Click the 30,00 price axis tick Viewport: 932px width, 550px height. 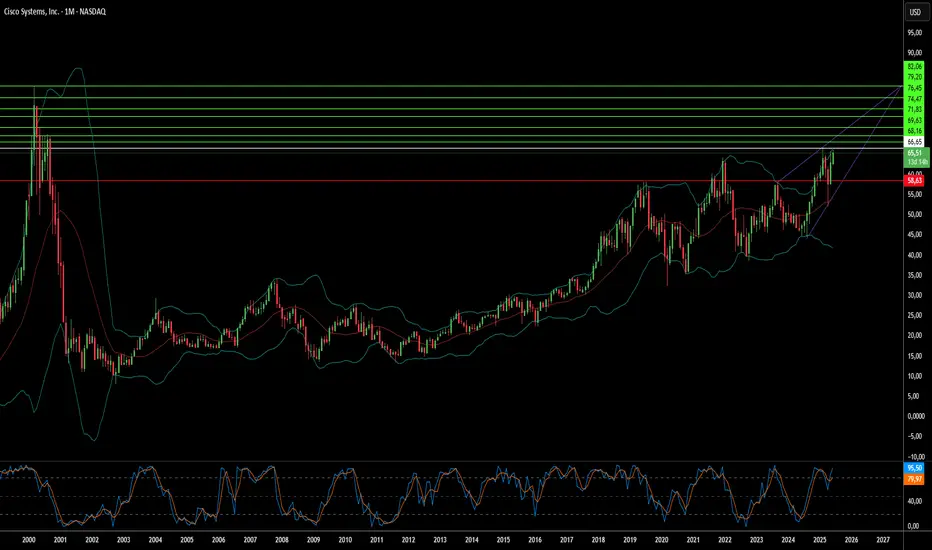point(915,295)
